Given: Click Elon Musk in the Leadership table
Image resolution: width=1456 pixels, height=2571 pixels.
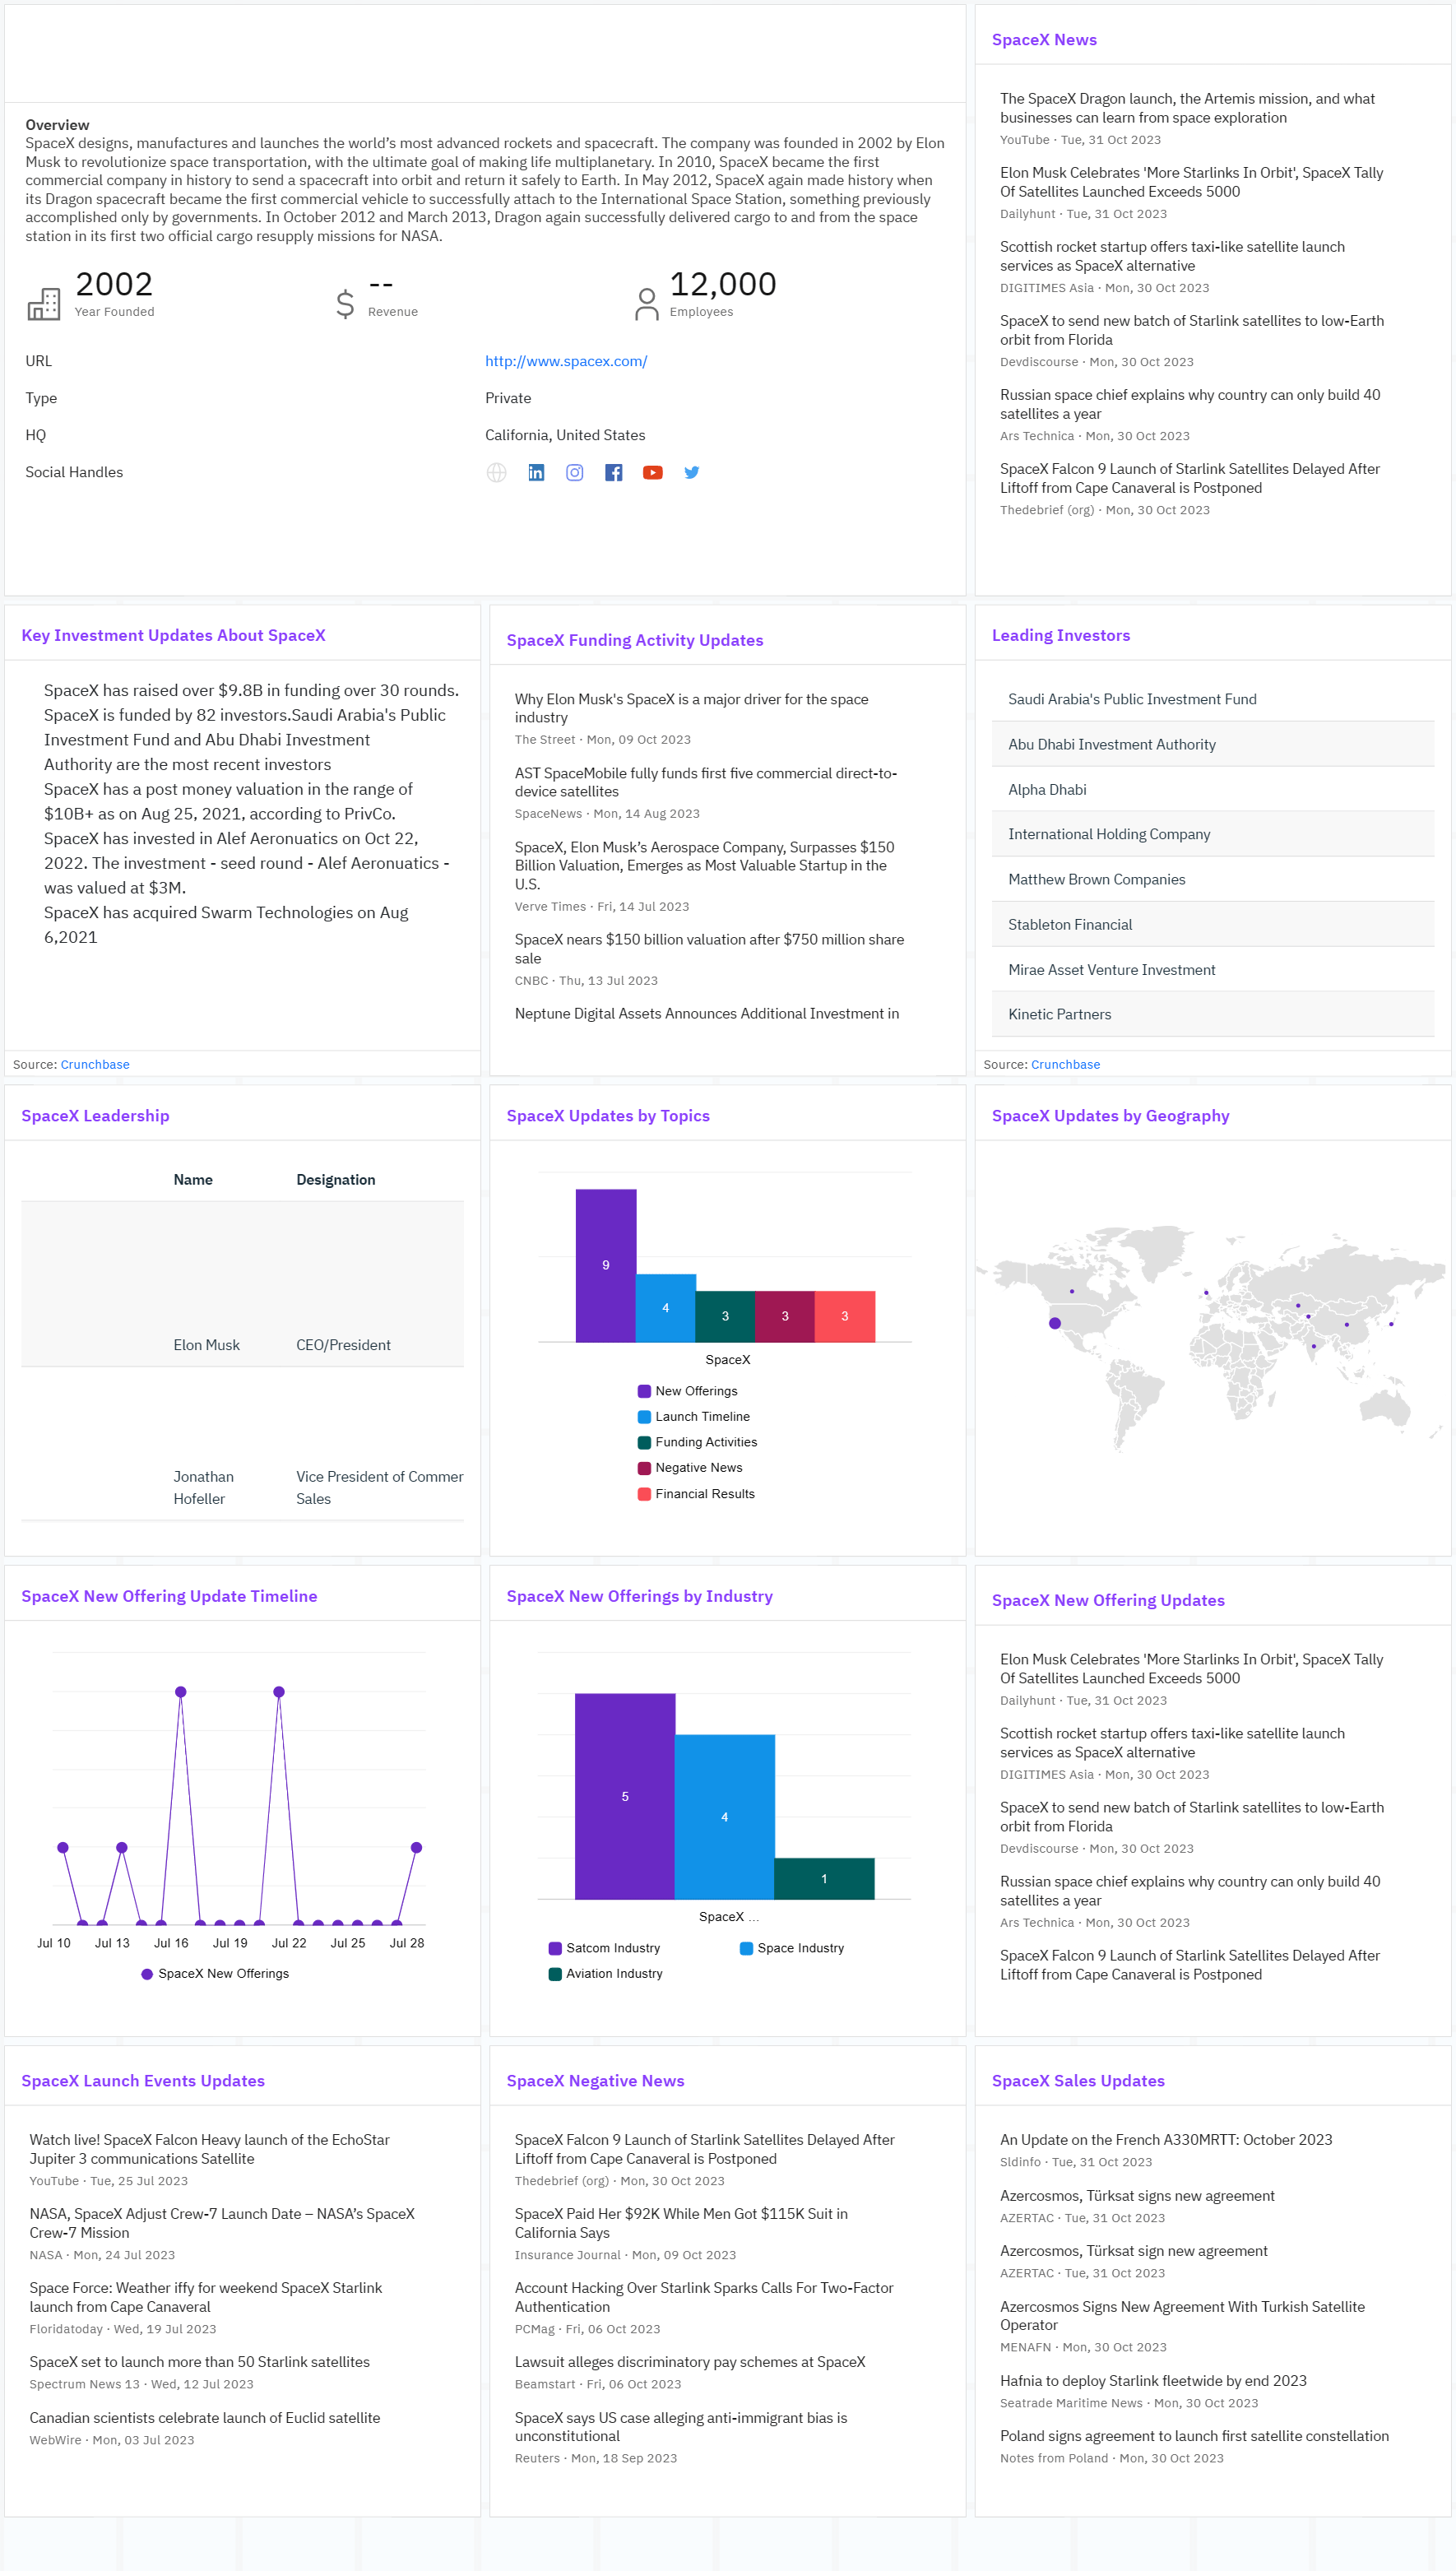Looking at the screenshot, I should (206, 1345).
